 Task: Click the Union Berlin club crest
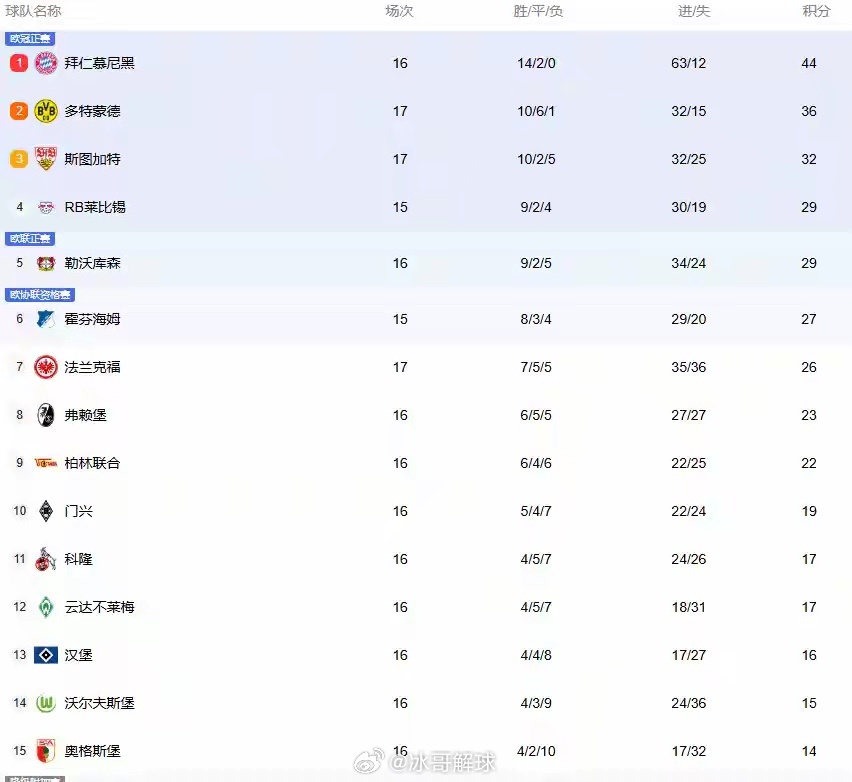(x=45, y=462)
